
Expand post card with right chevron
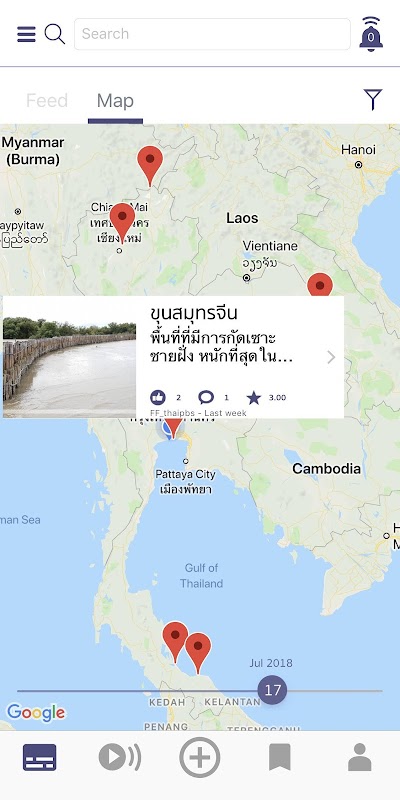(x=331, y=357)
